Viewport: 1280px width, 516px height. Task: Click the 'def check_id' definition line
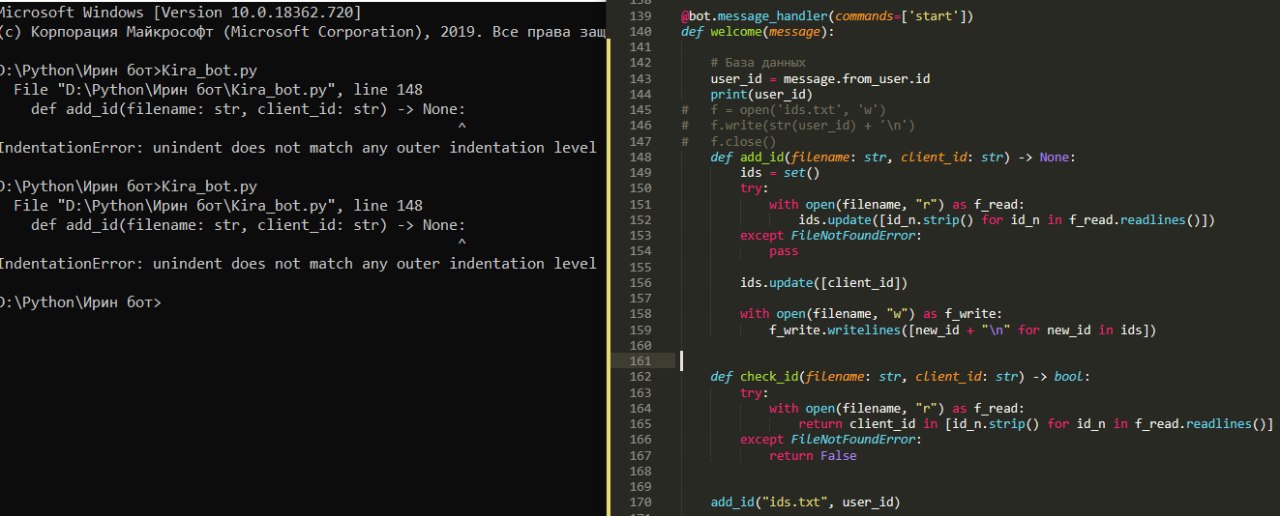click(x=901, y=377)
